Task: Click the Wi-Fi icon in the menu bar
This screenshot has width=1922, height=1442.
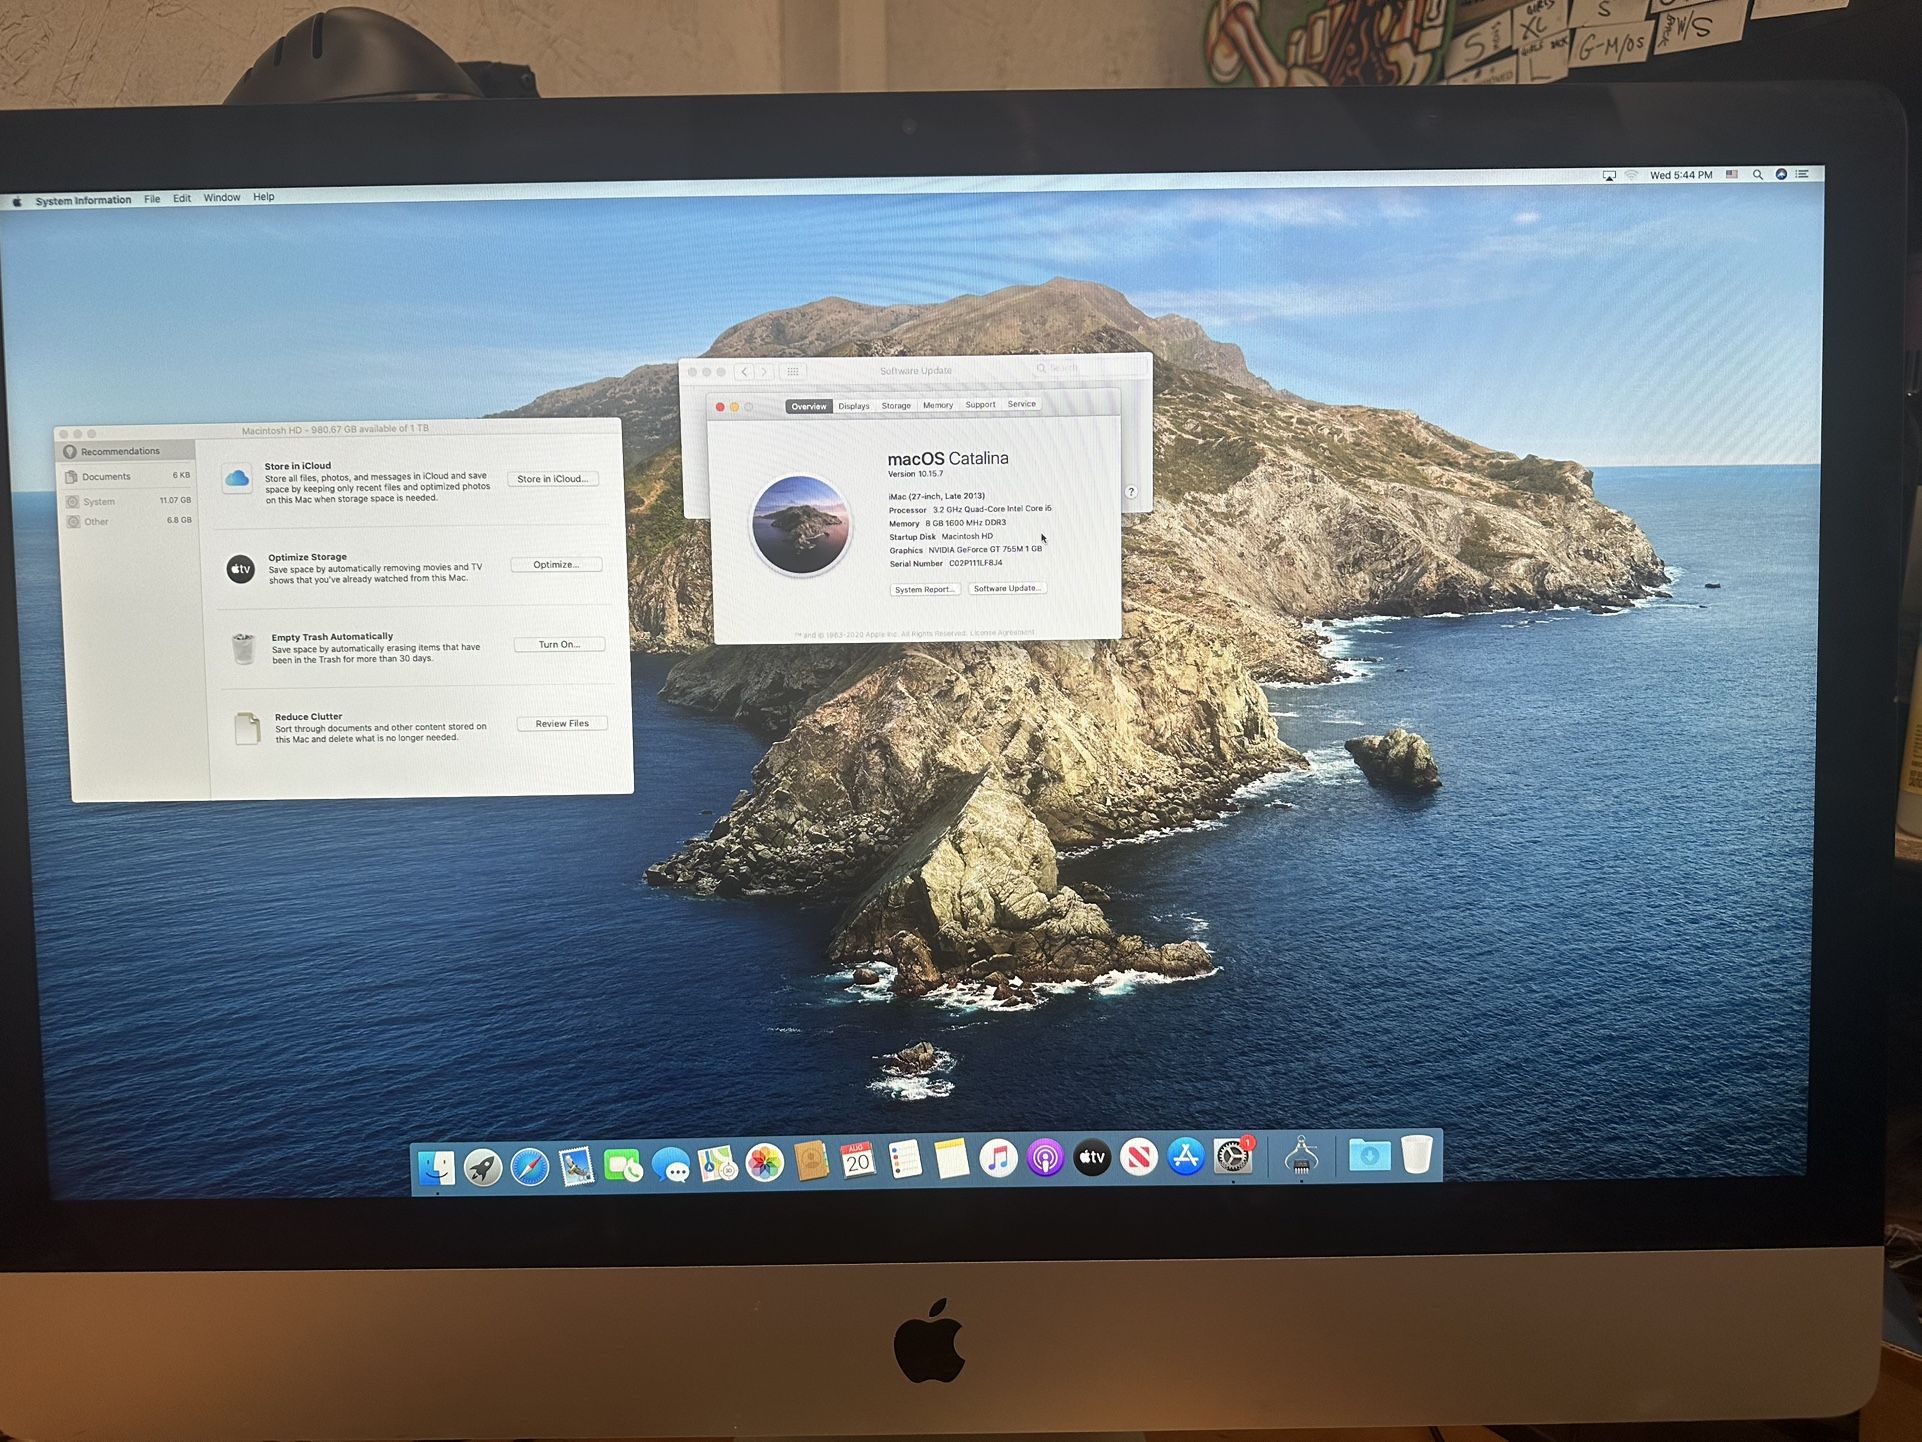Action: click(1631, 174)
